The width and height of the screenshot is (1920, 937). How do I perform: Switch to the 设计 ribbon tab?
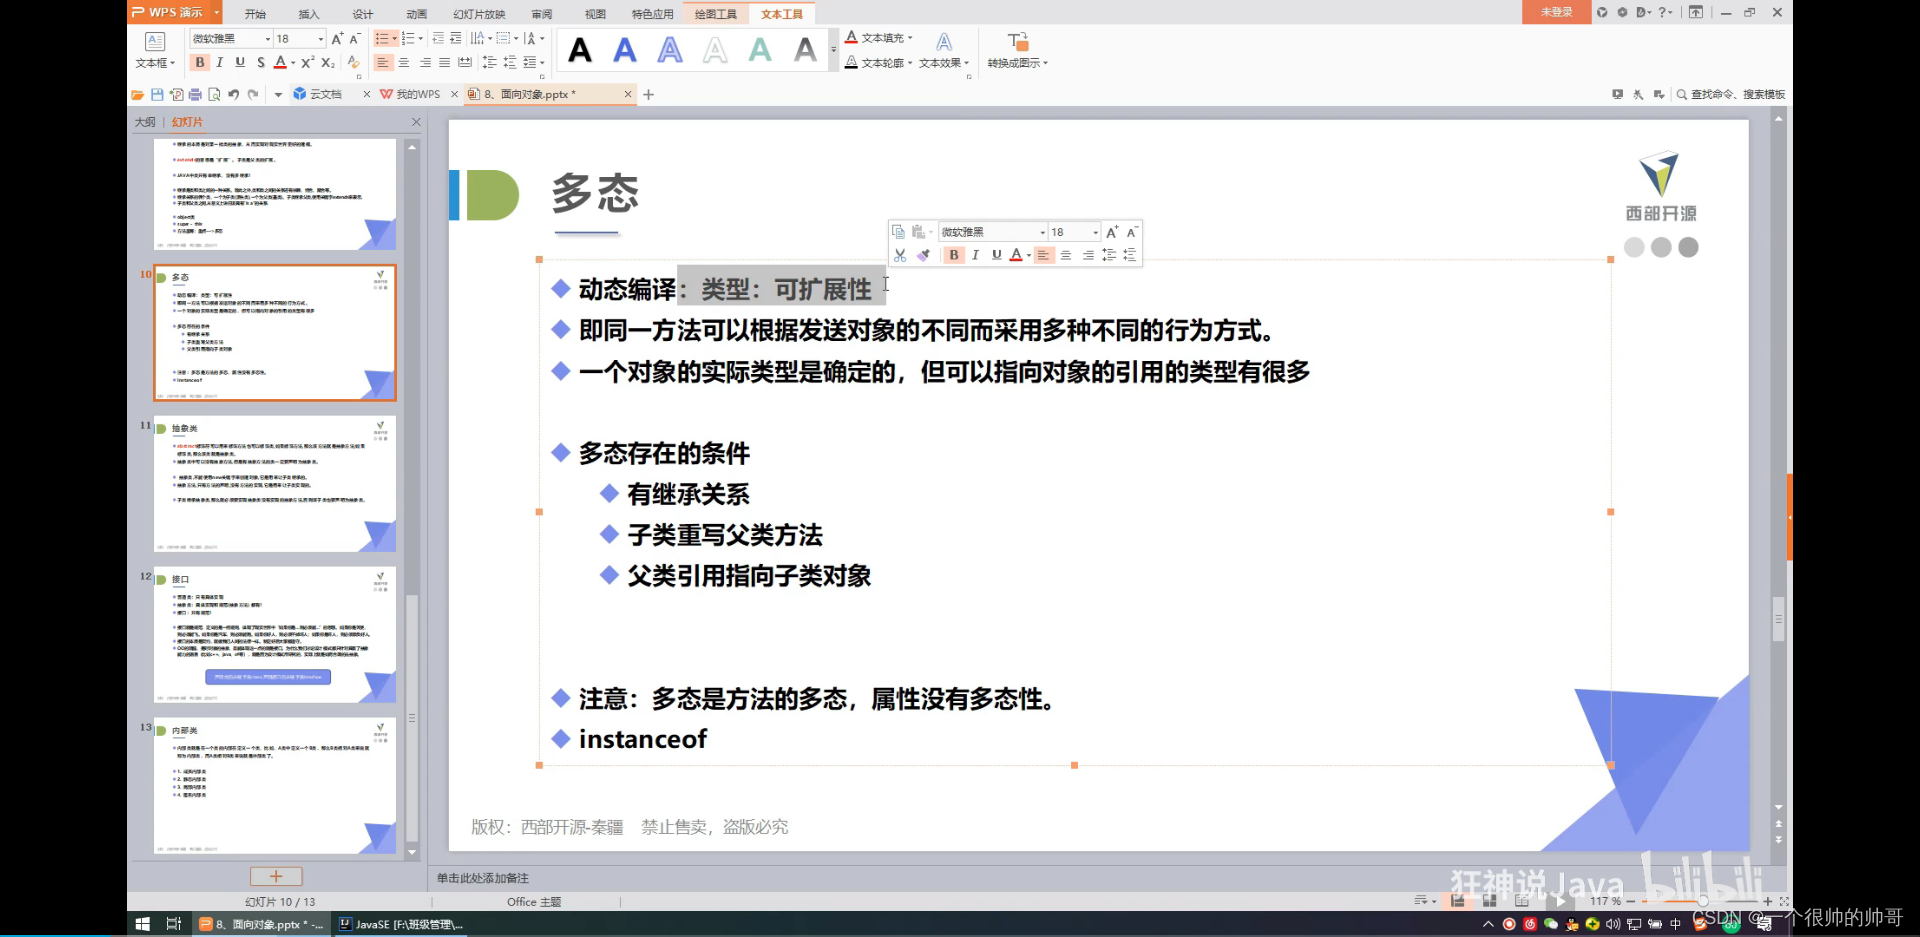click(x=363, y=14)
